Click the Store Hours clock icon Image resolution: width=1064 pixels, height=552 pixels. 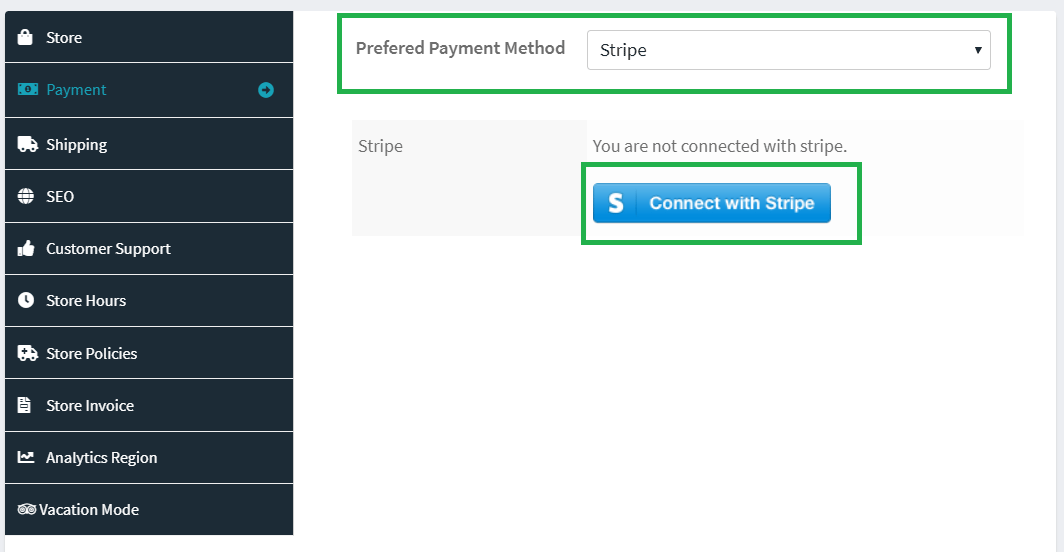[27, 301]
